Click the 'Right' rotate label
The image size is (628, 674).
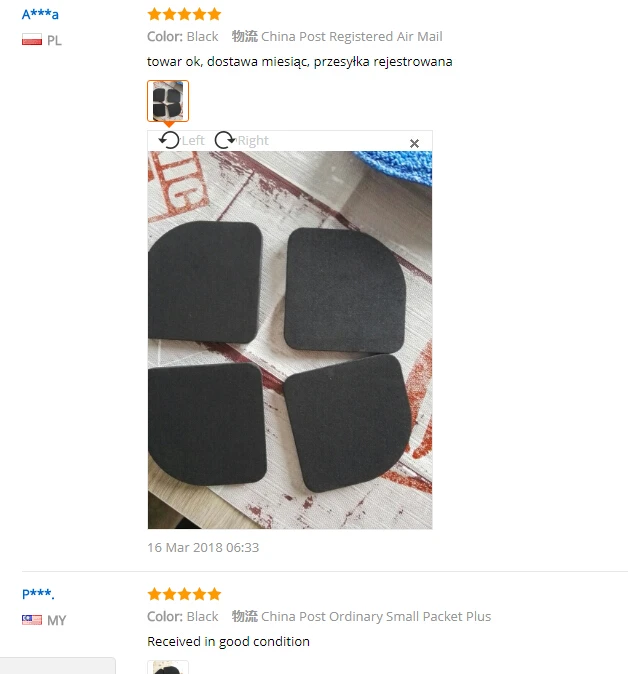(x=253, y=141)
